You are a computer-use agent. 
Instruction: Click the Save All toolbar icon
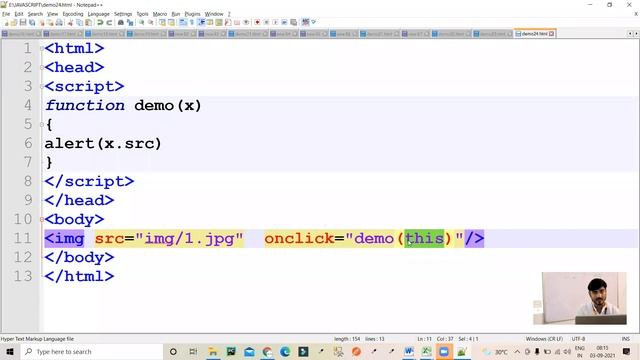click(x=32, y=22)
